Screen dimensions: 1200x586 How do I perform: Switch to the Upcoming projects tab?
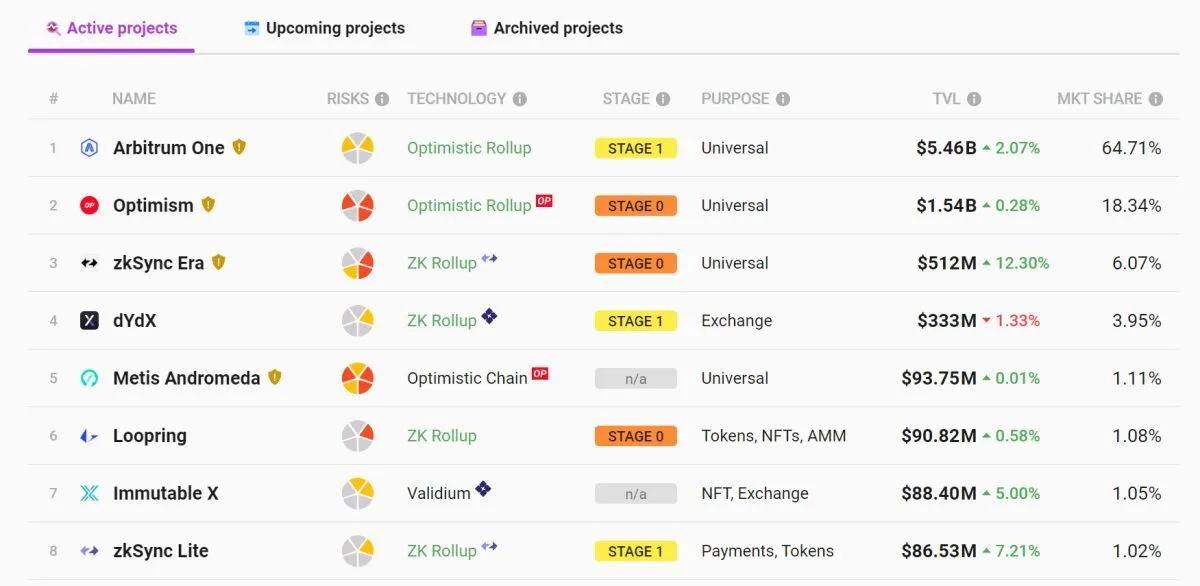325,28
